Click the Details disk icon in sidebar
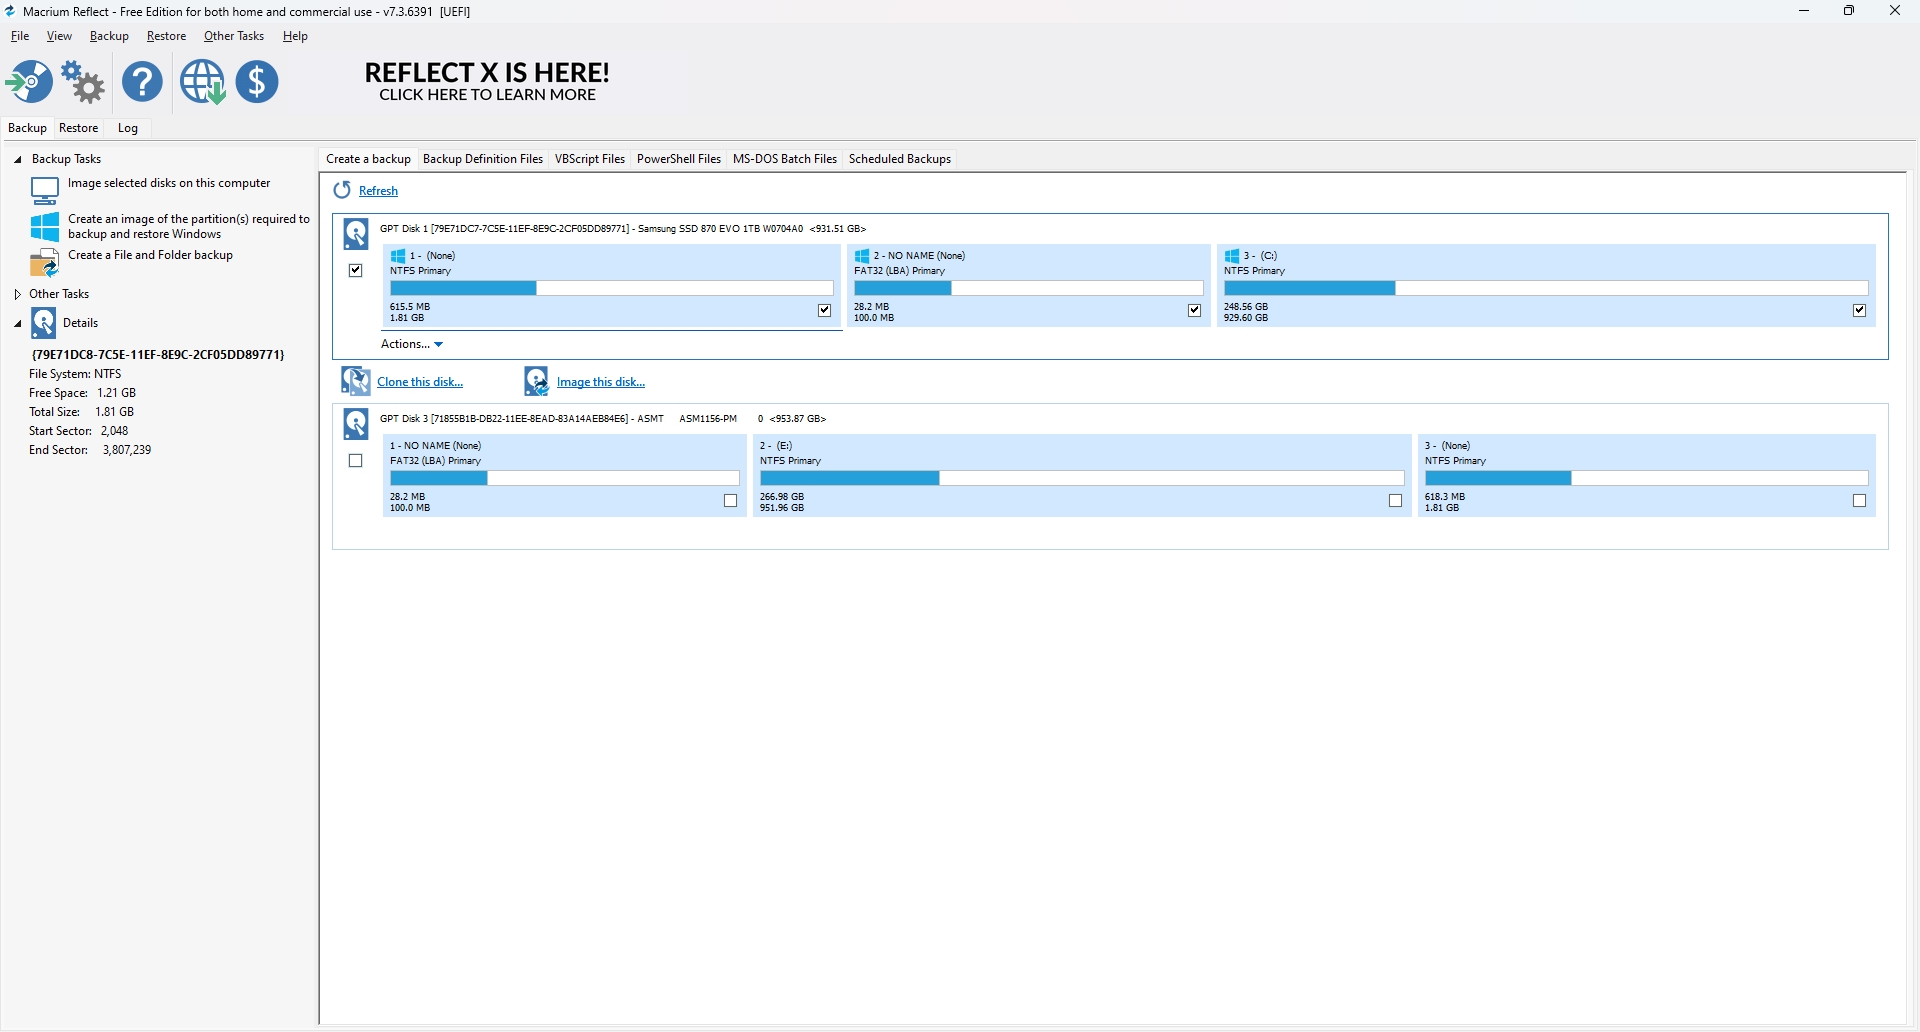The height and width of the screenshot is (1032, 1920). [x=44, y=323]
